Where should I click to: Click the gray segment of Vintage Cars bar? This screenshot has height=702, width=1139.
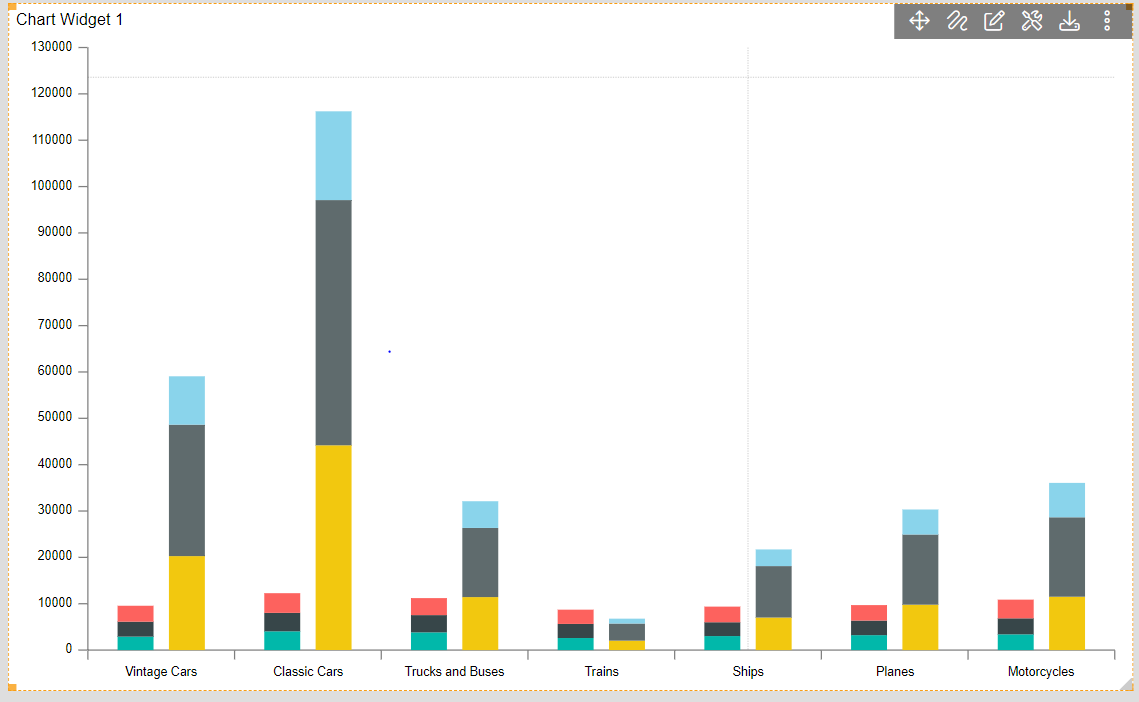click(x=187, y=491)
